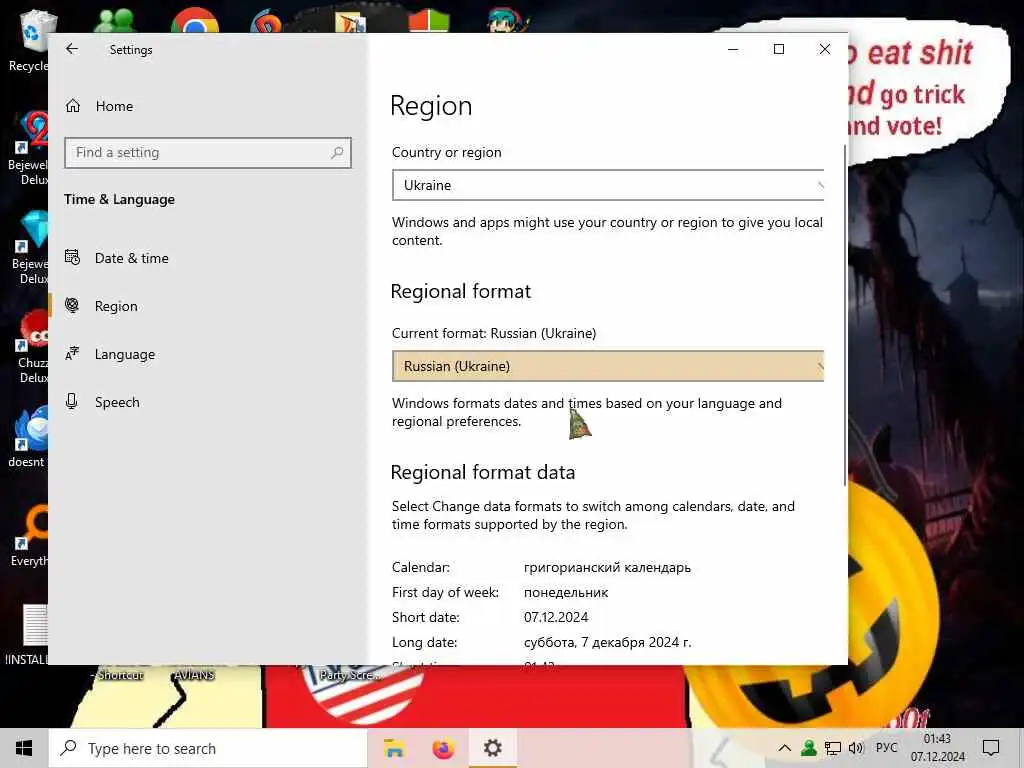Click the search magnifier in Find a setting

coord(337,153)
